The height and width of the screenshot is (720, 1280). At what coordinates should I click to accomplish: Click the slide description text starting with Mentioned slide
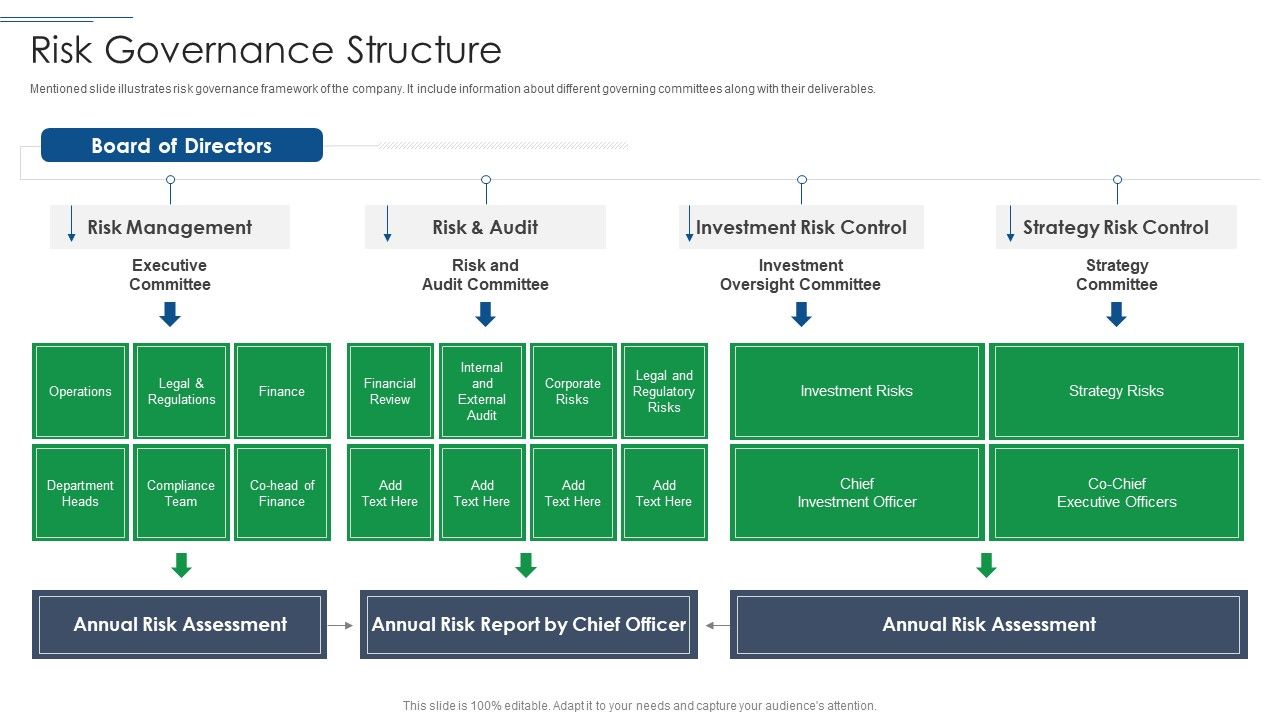click(453, 89)
